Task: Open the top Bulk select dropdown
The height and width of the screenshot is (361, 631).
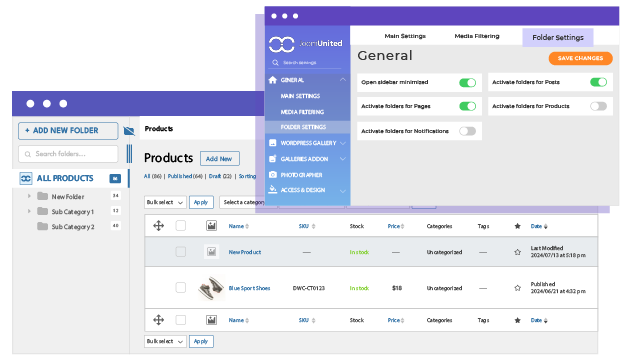Action: [x=165, y=202]
